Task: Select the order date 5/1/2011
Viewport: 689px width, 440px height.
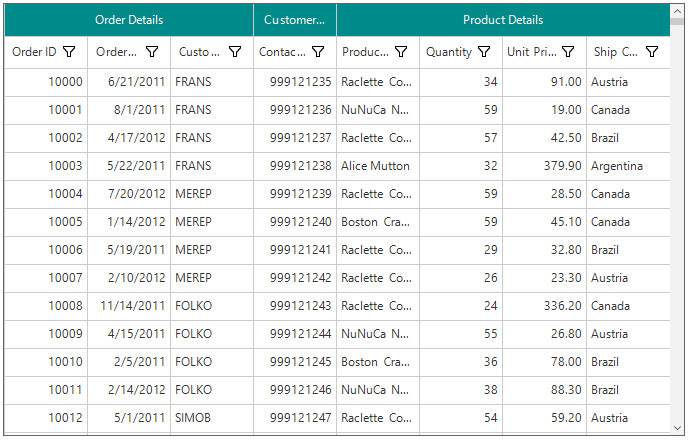Action: pos(129,418)
